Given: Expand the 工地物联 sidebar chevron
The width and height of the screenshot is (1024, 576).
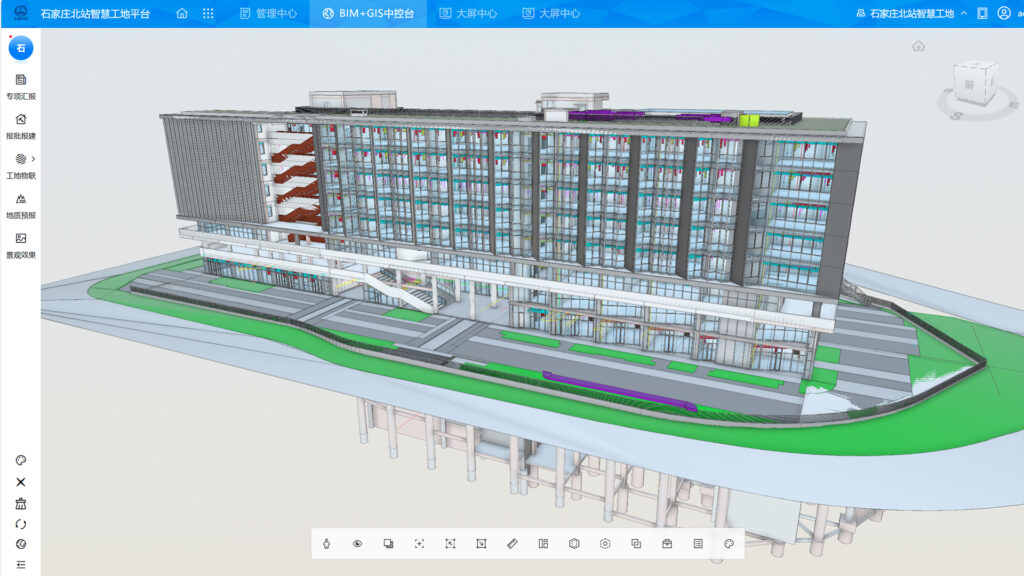Looking at the screenshot, I should [31, 157].
